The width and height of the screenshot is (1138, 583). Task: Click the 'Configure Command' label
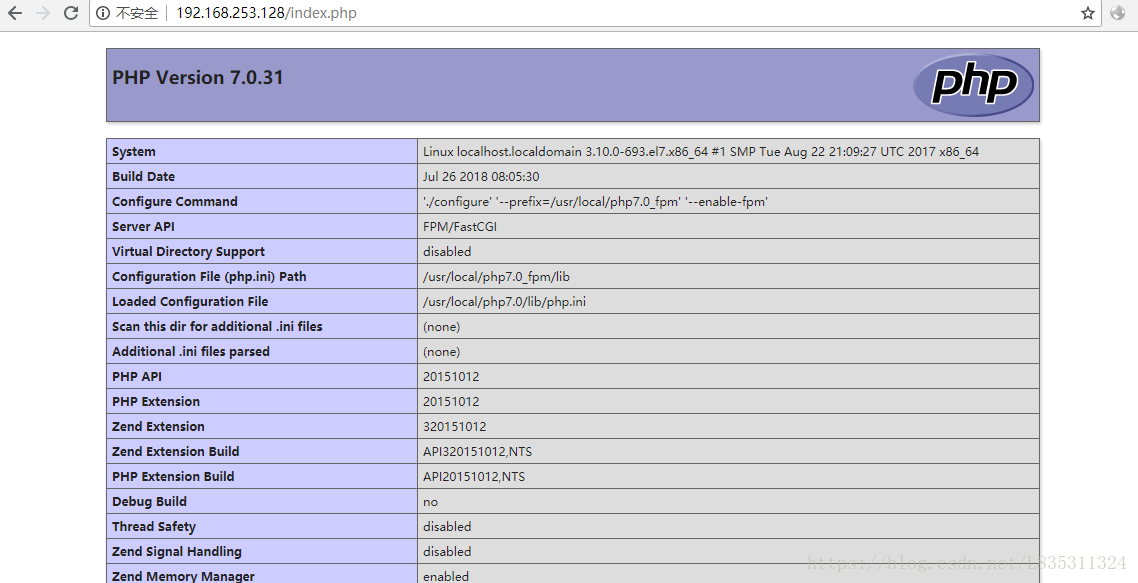(174, 202)
